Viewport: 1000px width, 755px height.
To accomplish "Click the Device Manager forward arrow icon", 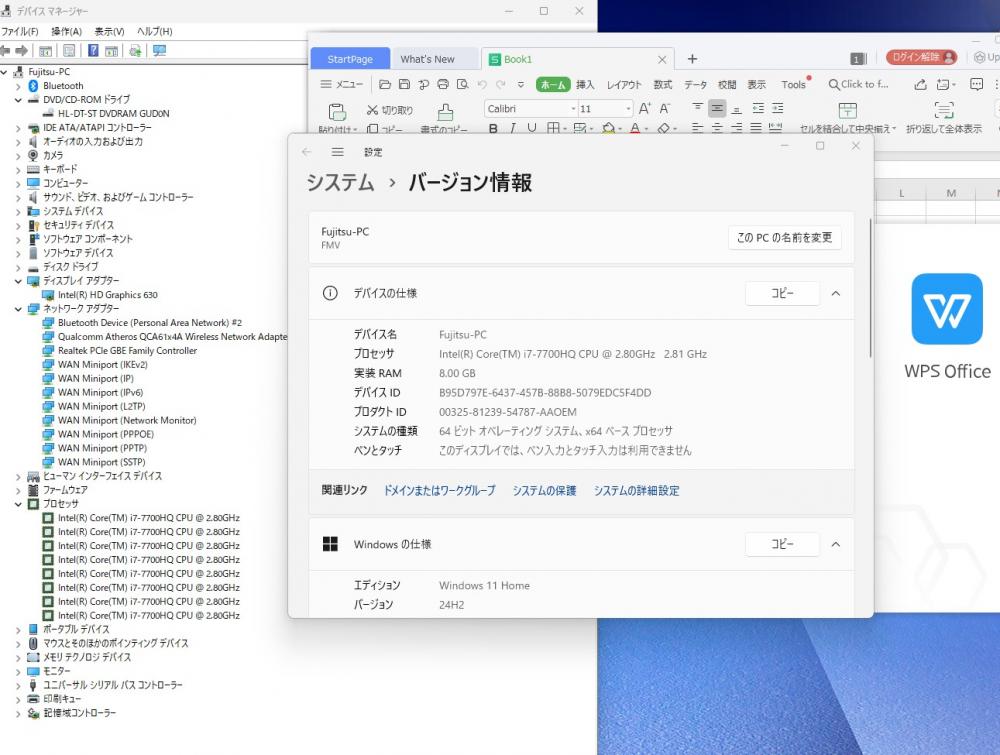I will click(x=22, y=51).
